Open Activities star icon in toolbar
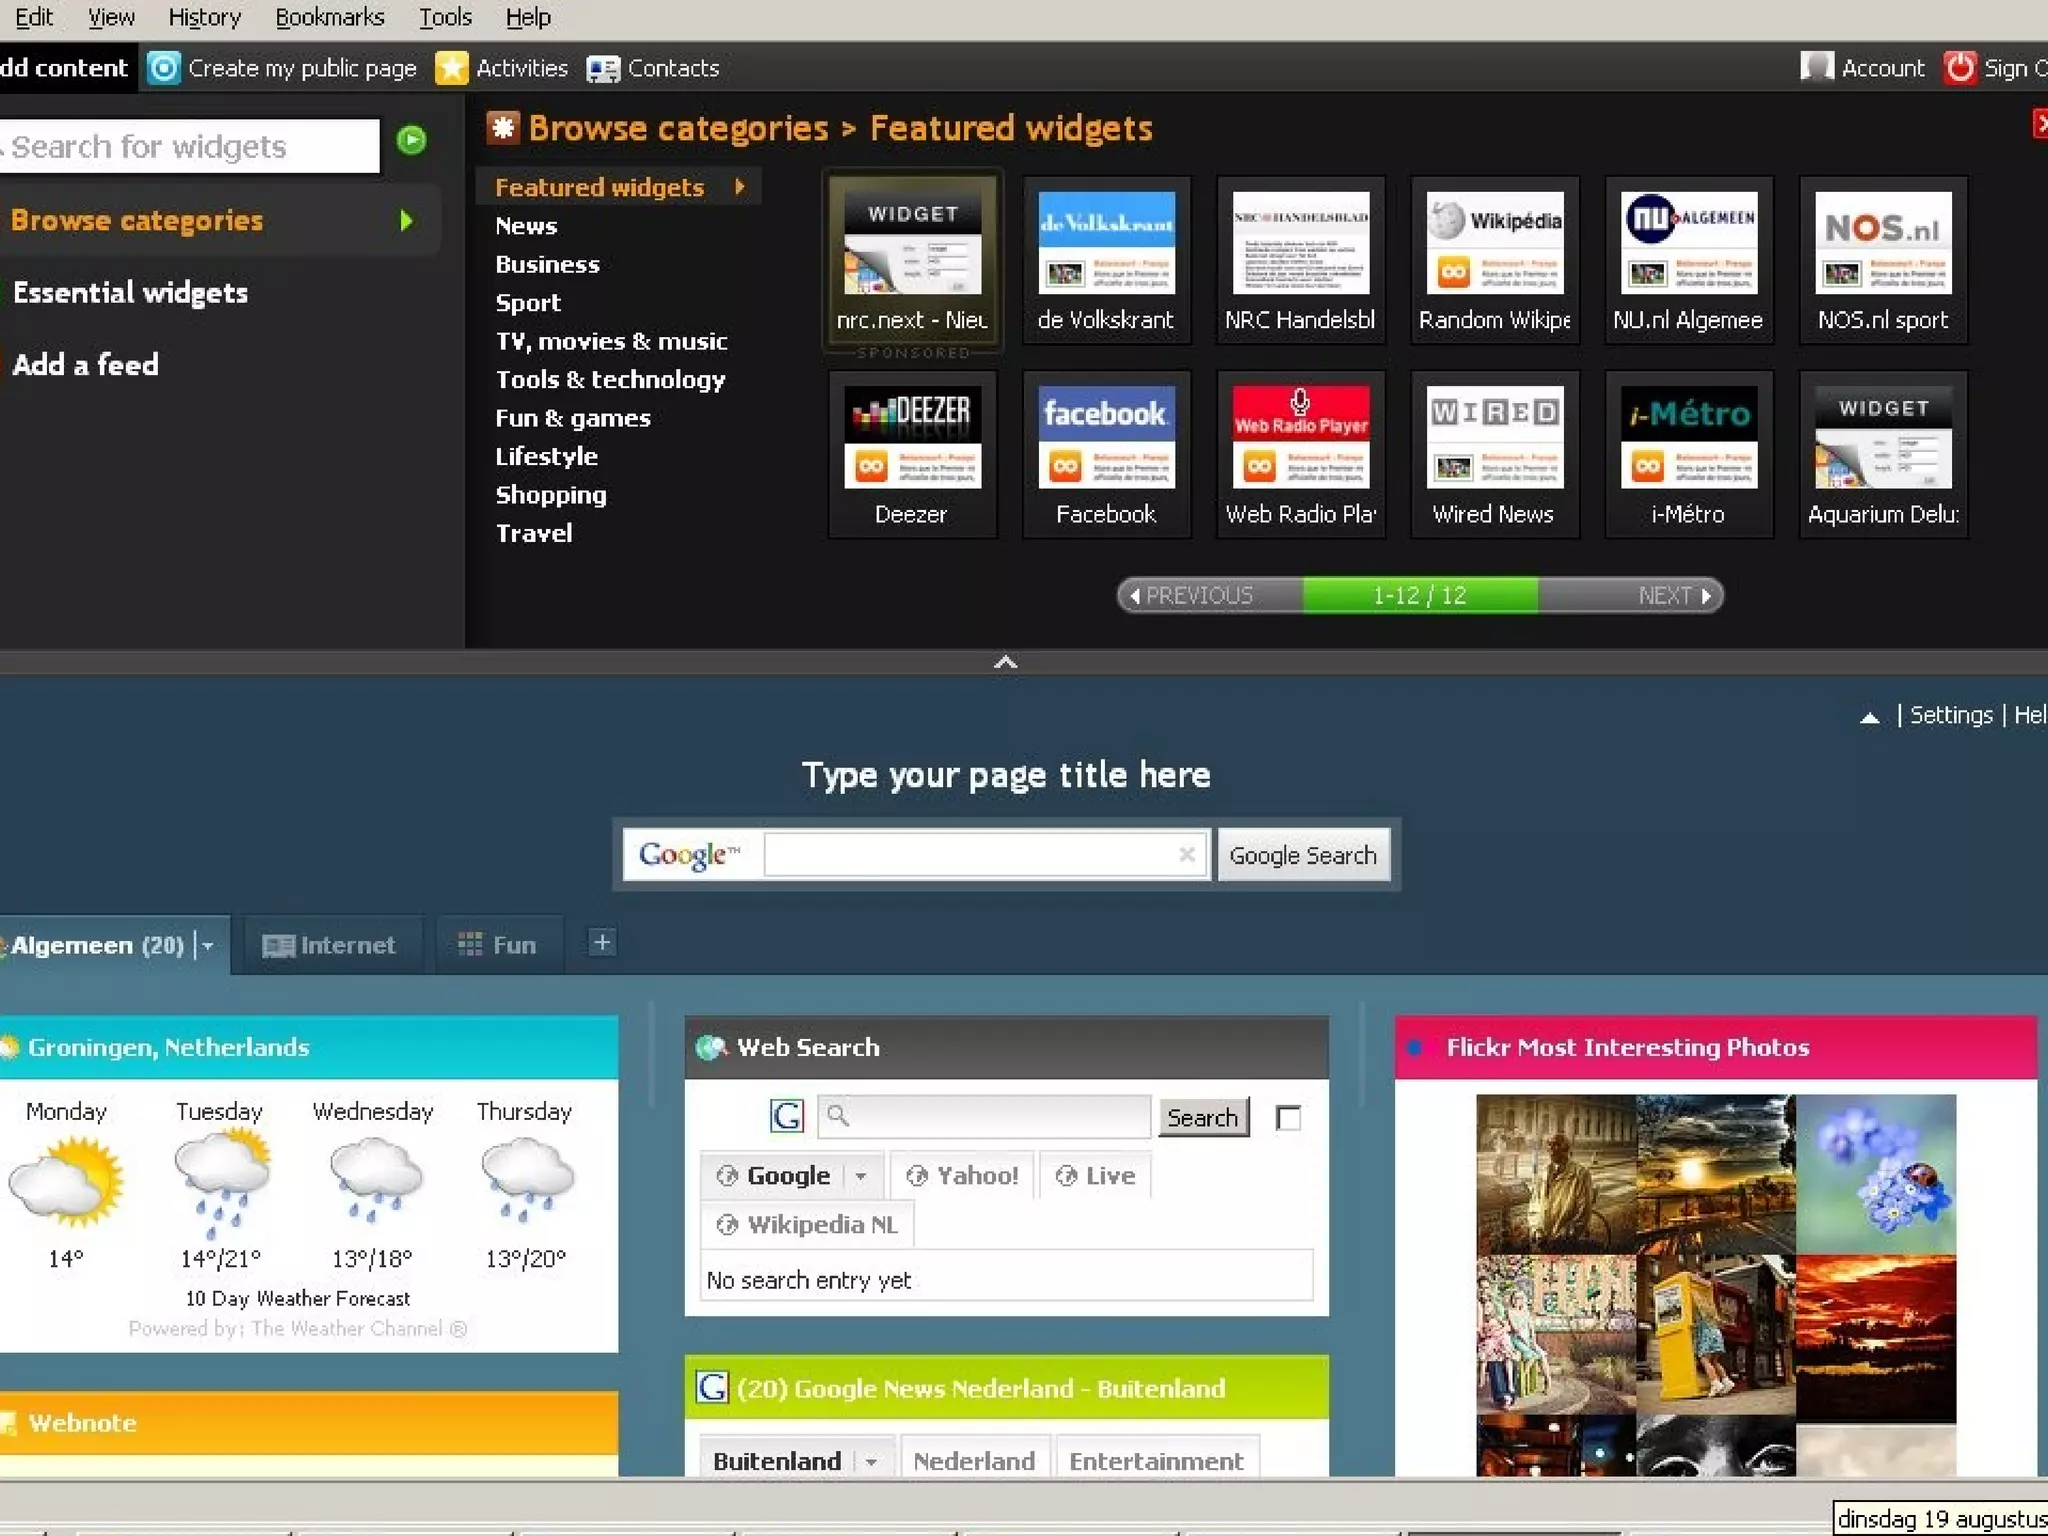The width and height of the screenshot is (2048, 1536). tap(452, 68)
